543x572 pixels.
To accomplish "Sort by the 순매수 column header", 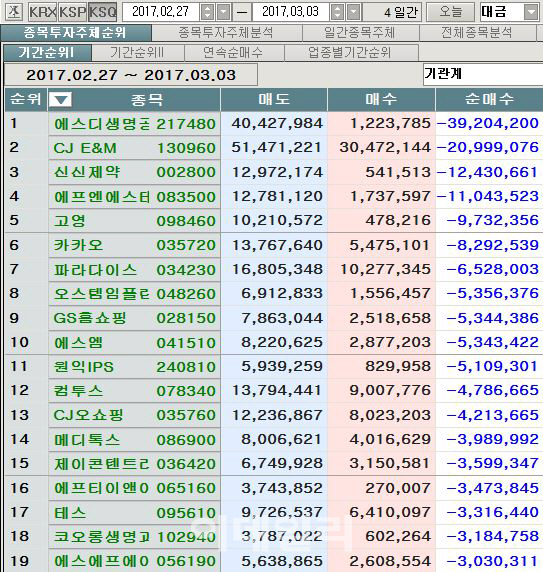I will point(489,99).
